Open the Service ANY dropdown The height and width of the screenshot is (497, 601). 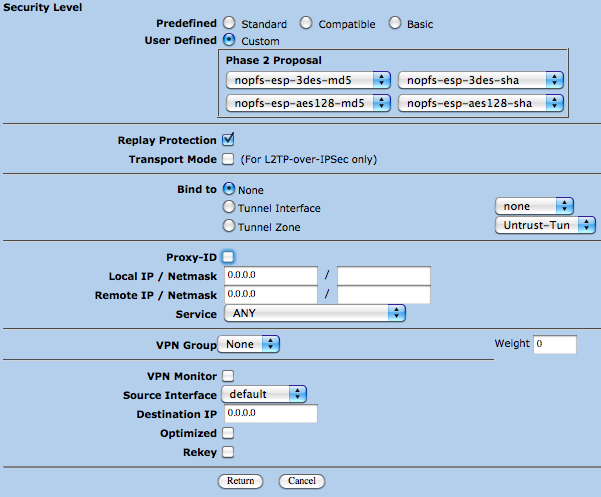(315, 313)
